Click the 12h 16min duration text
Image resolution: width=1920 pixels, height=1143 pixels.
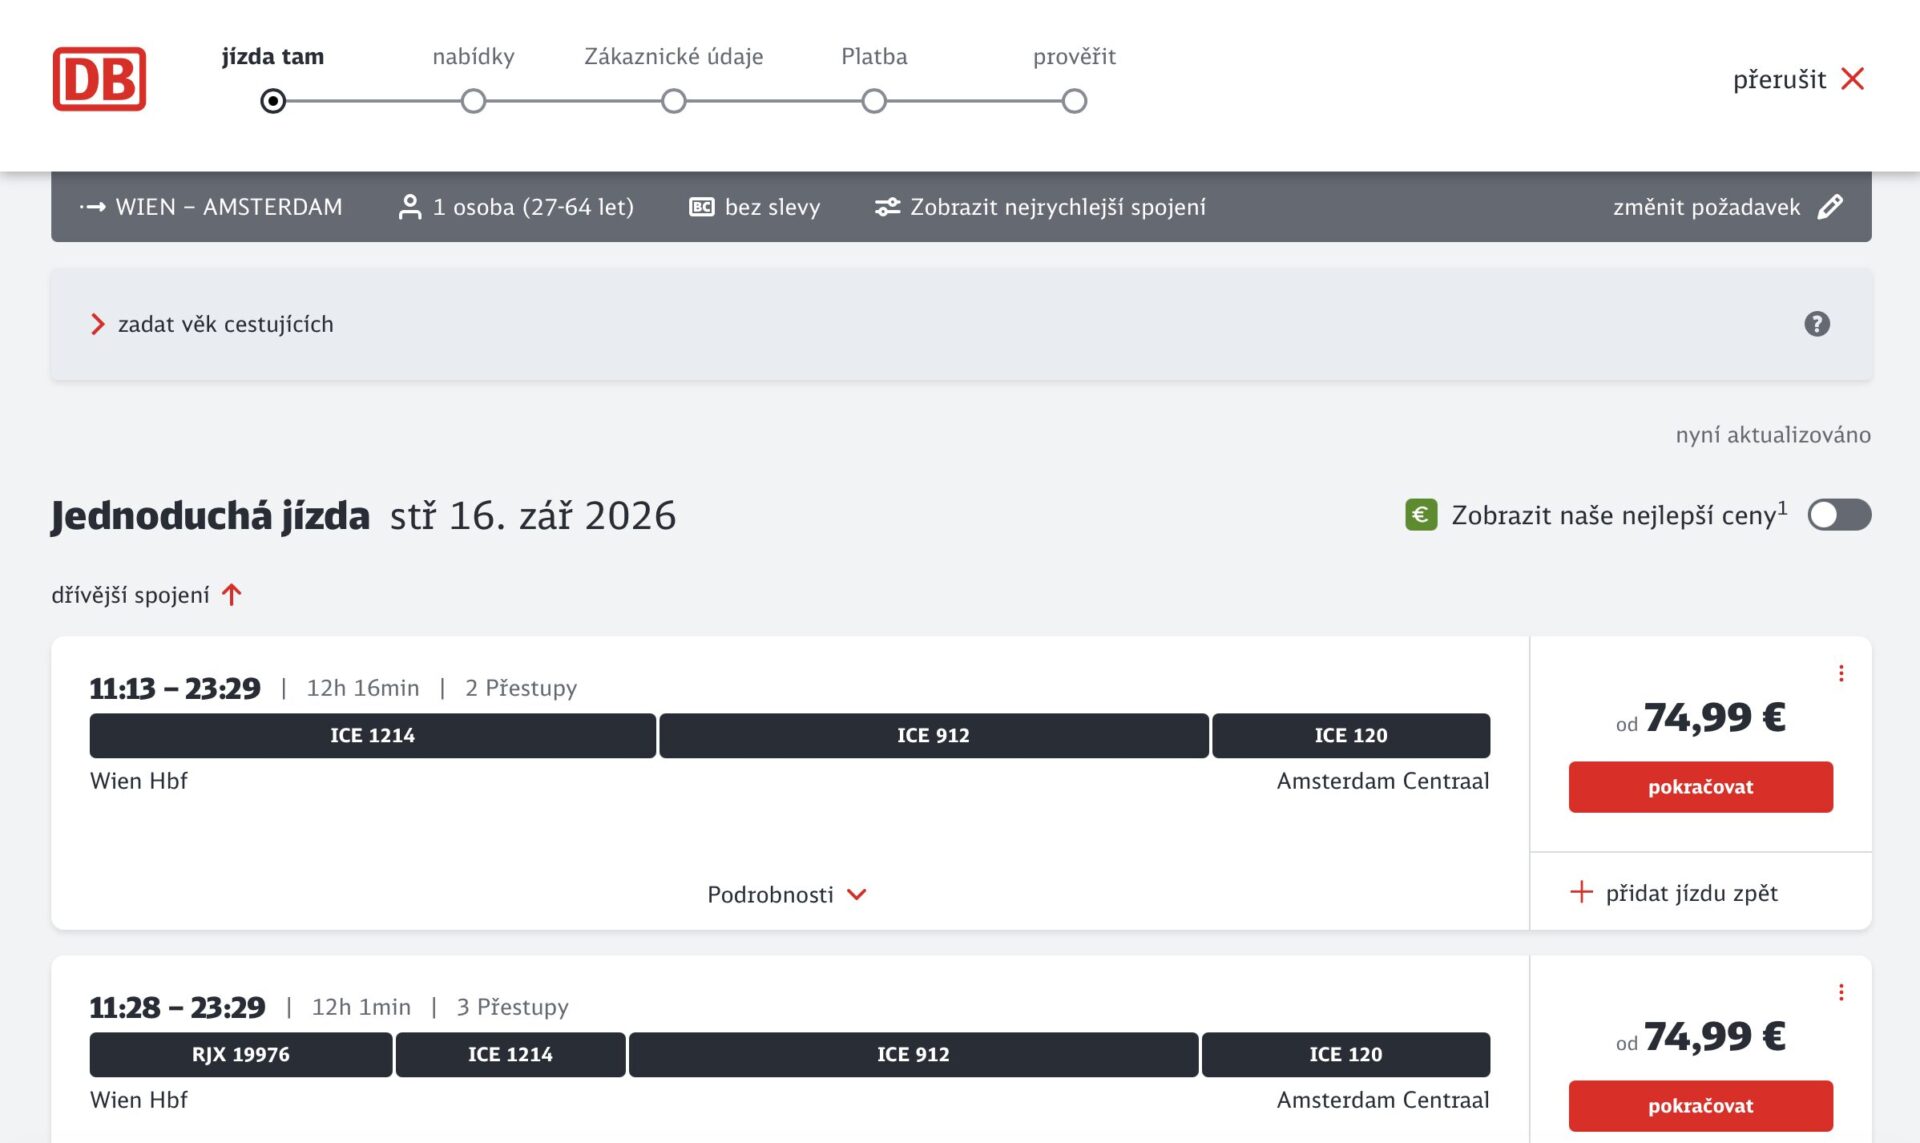(x=363, y=688)
